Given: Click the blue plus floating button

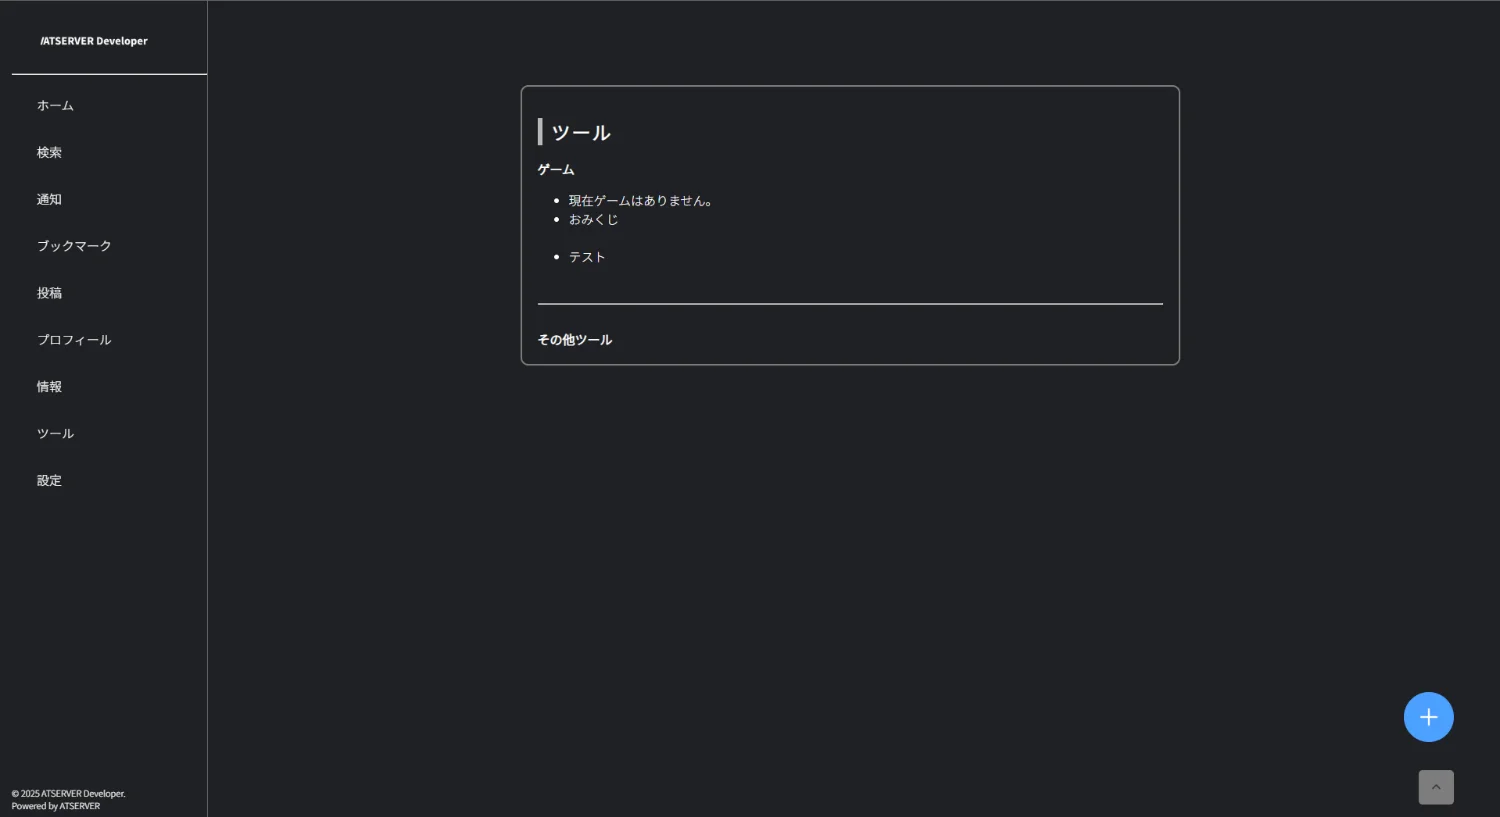Looking at the screenshot, I should [1428, 717].
